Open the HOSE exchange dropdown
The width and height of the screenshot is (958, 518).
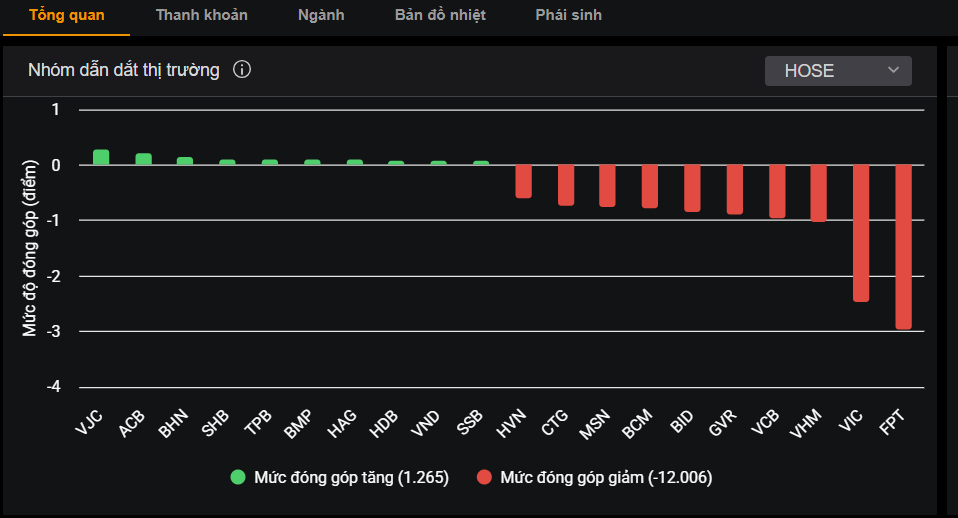(837, 71)
